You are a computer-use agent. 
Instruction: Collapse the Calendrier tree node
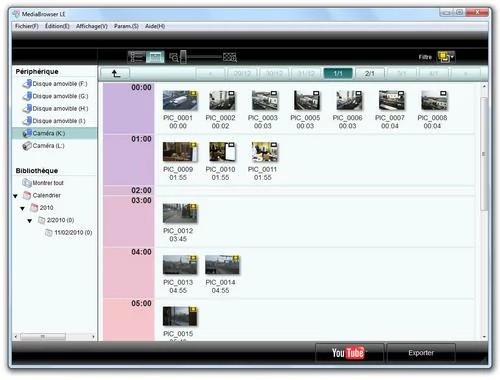click(x=15, y=196)
